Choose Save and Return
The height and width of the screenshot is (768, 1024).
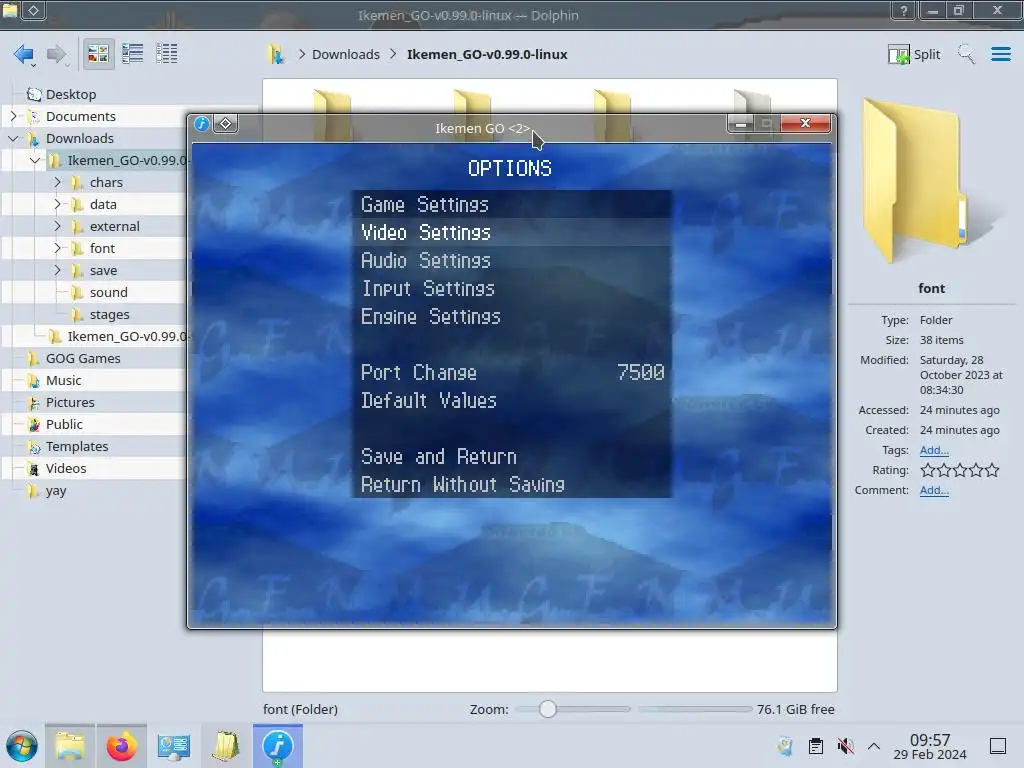click(x=512, y=456)
